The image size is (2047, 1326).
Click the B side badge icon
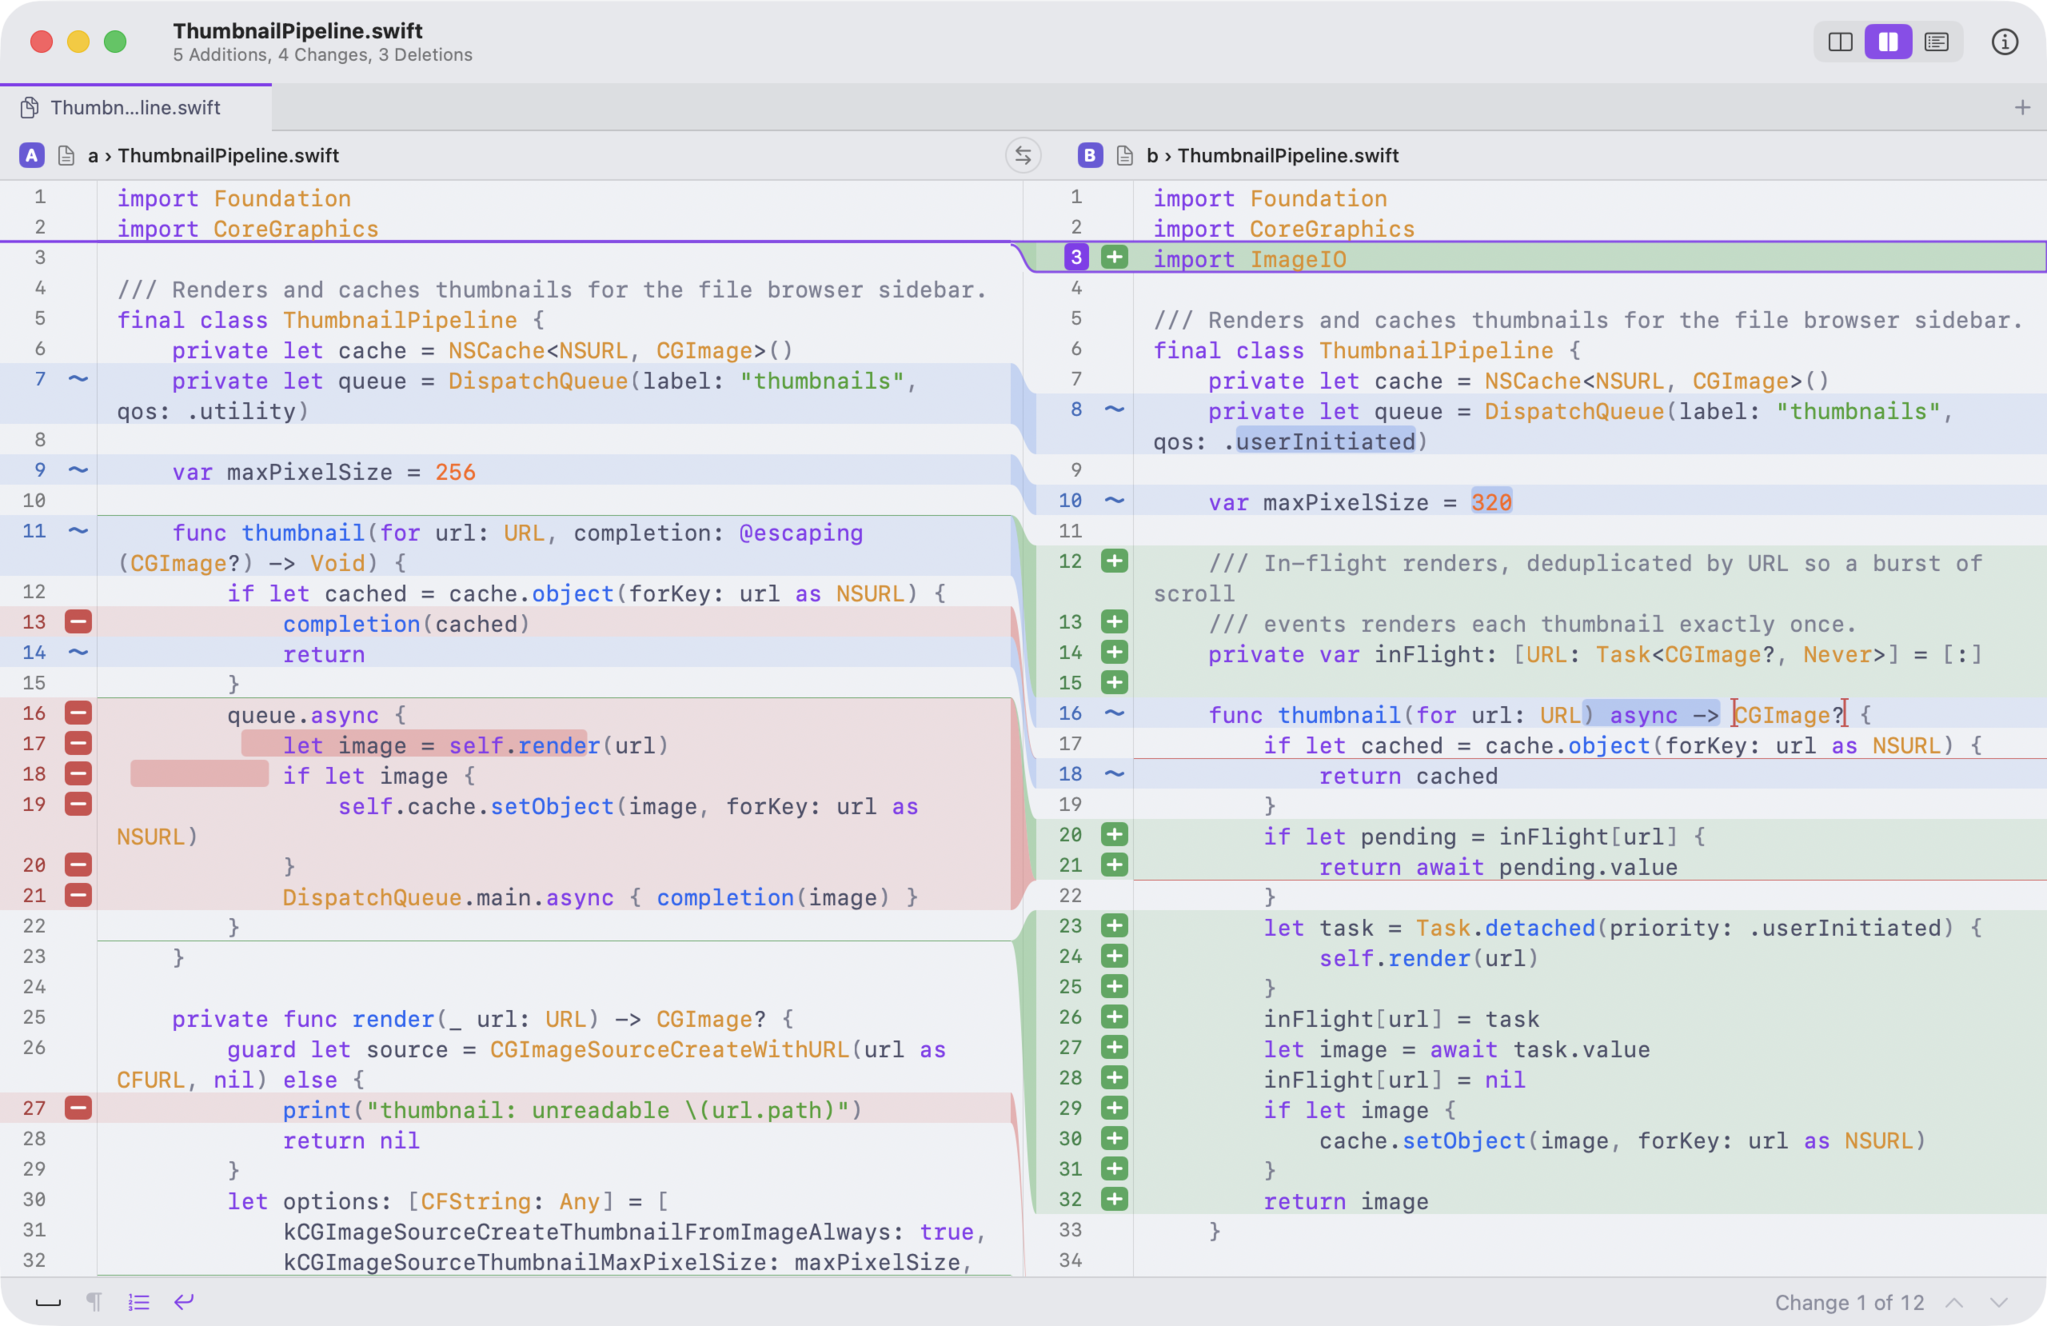pos(1090,156)
